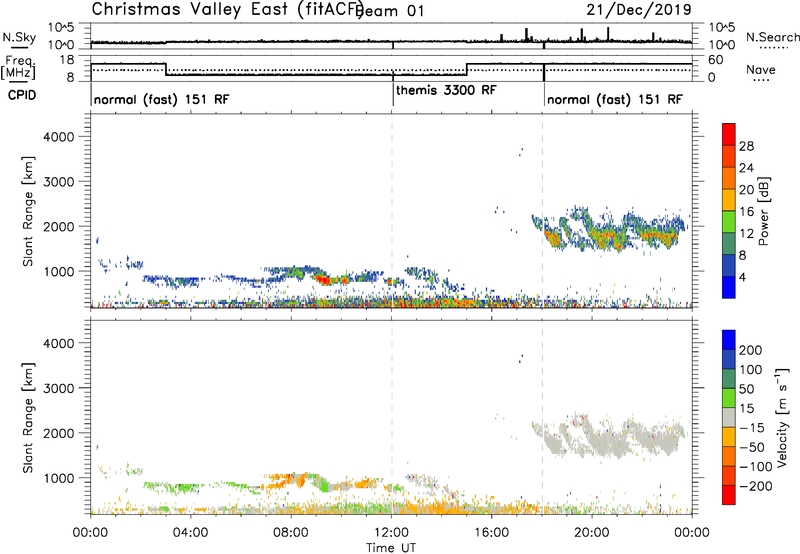Click the 'normal (fast) 151 RF' label after 18:00

pos(614,99)
